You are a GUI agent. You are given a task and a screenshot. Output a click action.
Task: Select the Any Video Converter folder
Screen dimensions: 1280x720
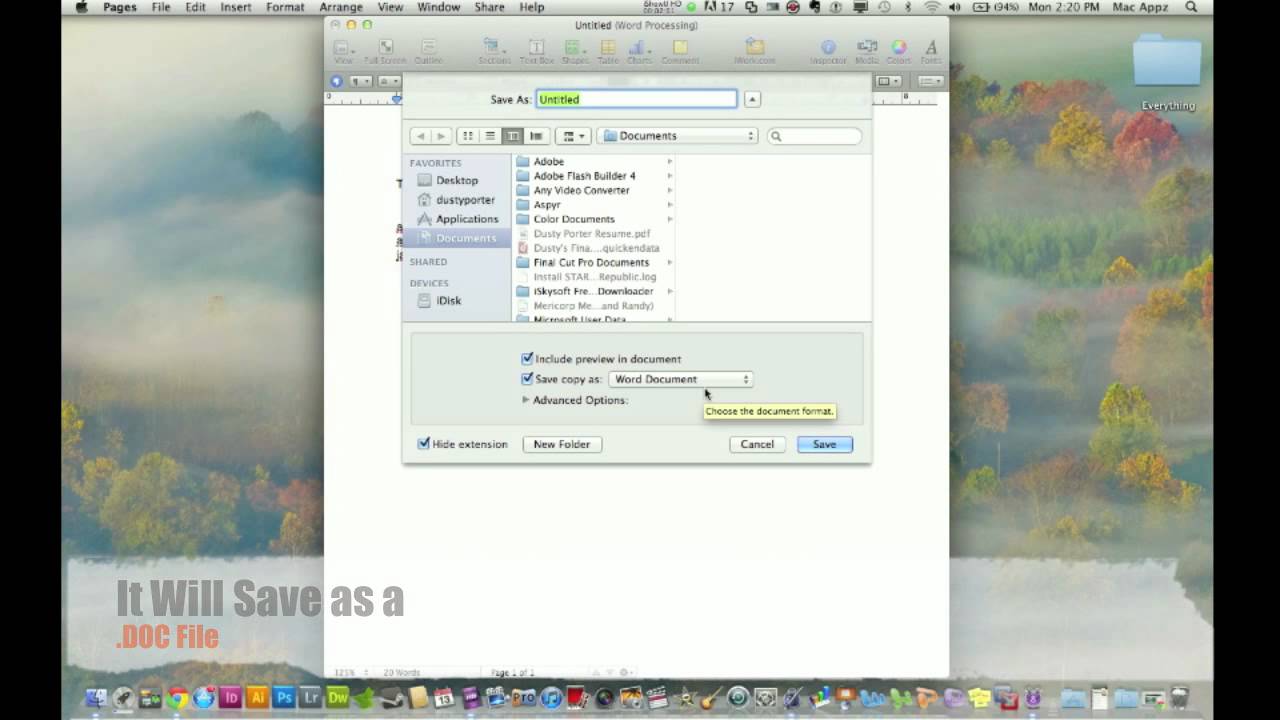[595, 190]
